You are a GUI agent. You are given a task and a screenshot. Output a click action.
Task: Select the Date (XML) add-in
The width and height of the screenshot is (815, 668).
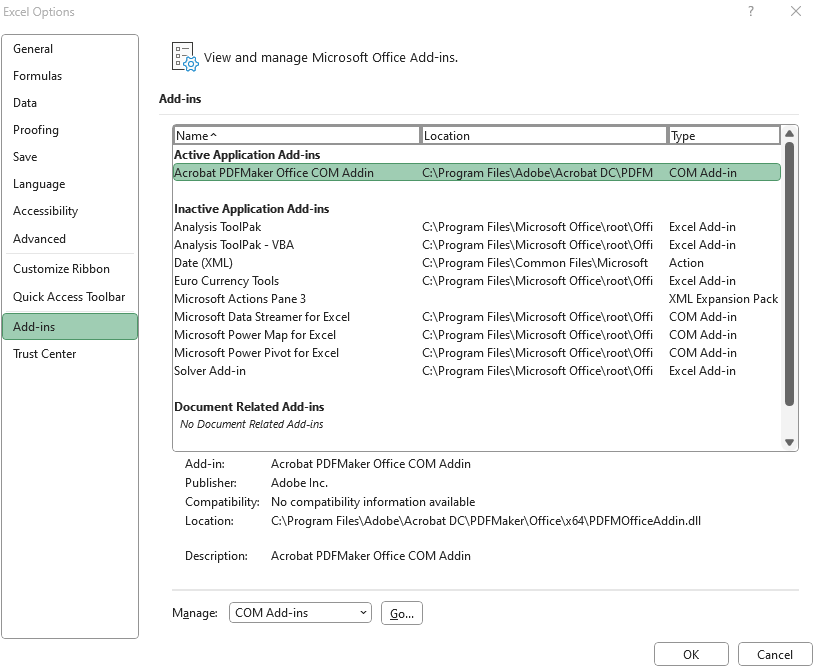pos(477,263)
